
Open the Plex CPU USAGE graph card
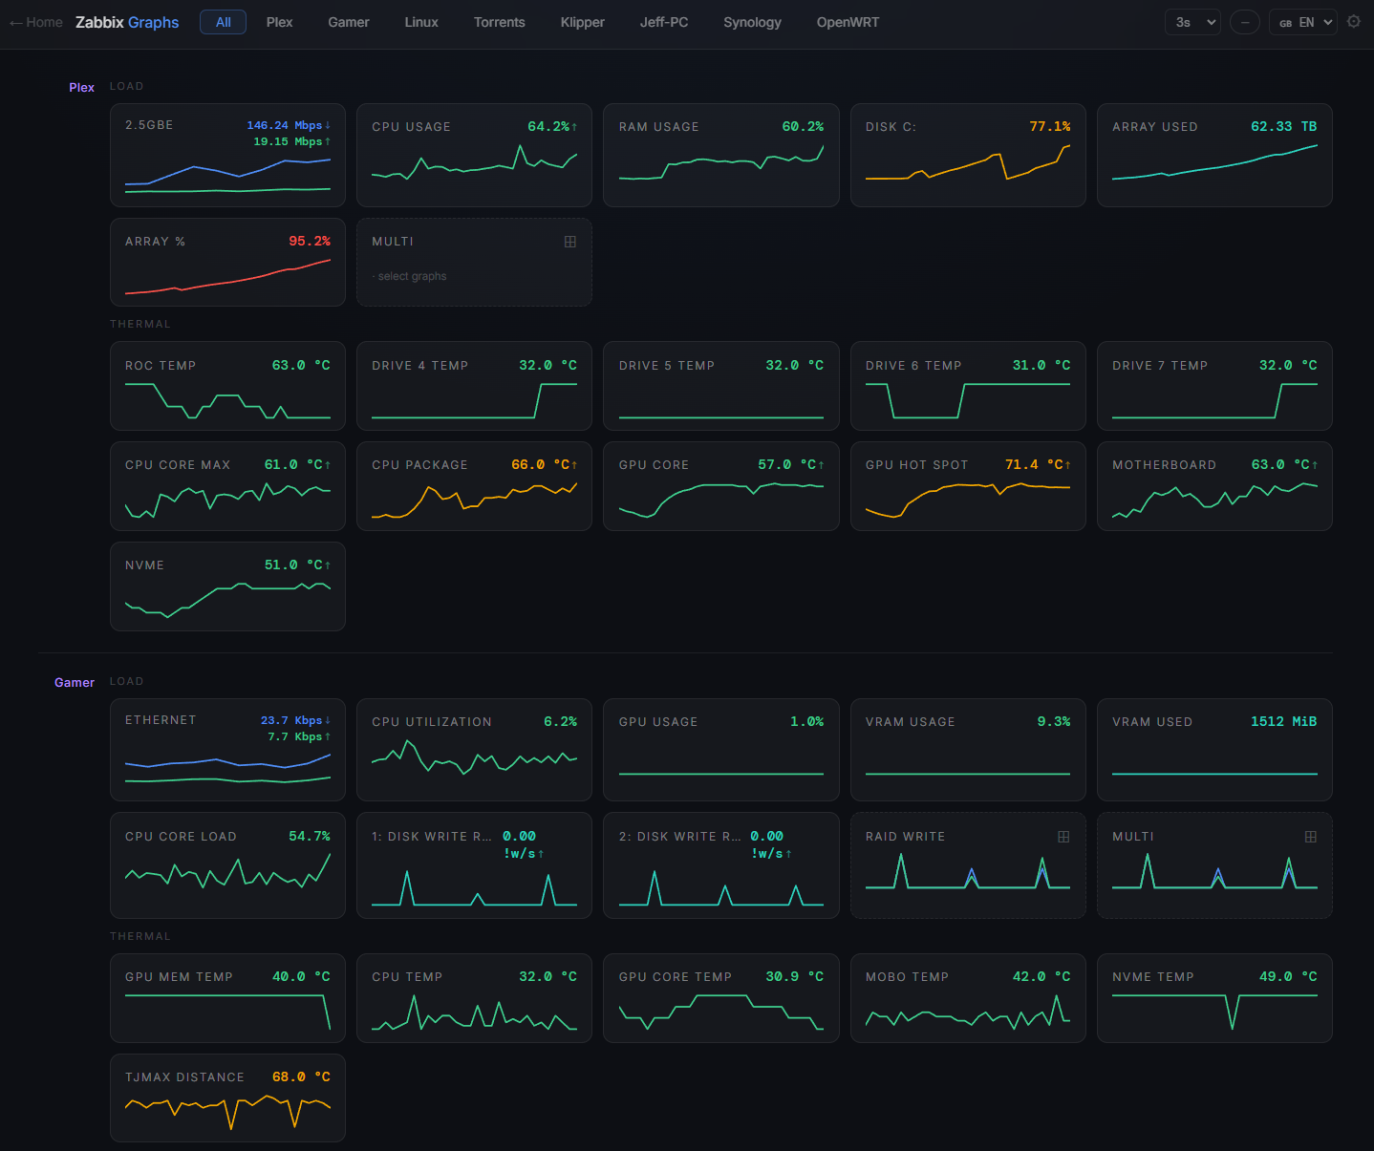coord(474,155)
